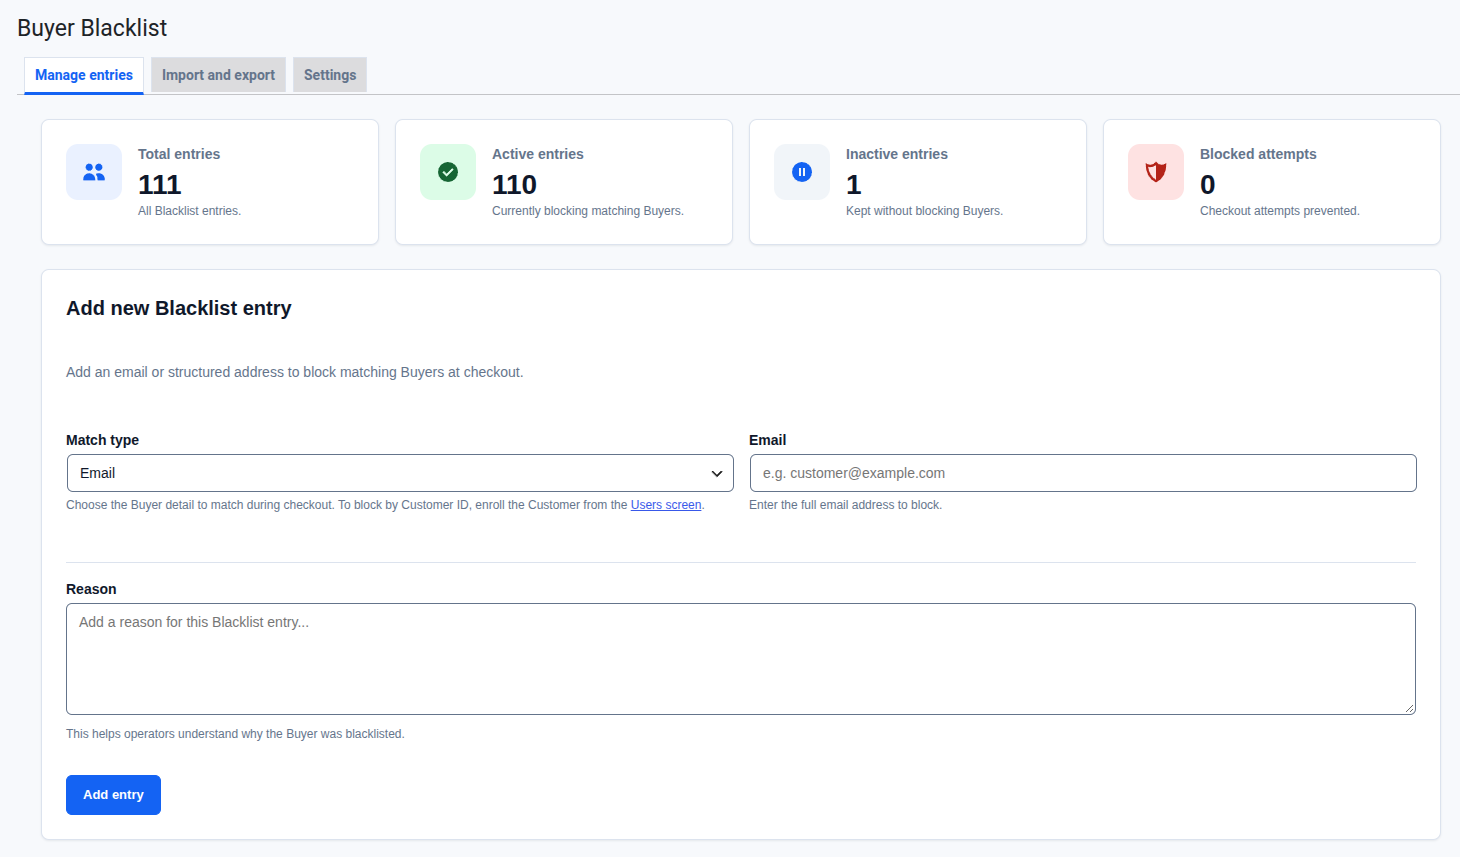Click 'Checkout attempts prevented.' text
1460x857 pixels.
(1280, 211)
